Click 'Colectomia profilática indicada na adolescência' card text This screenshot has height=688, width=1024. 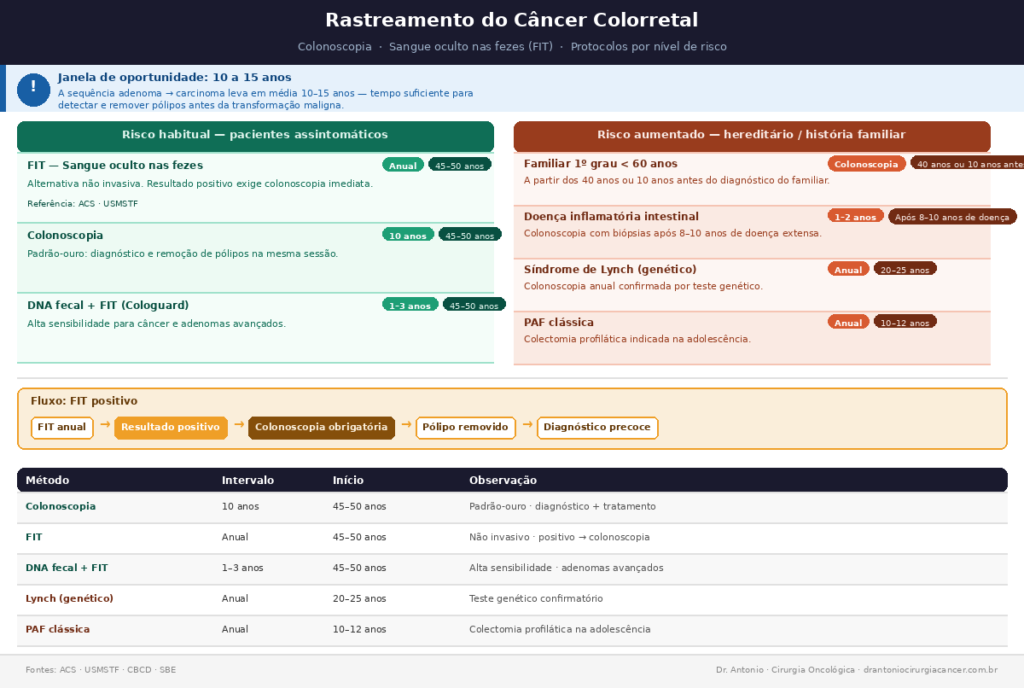click(x=637, y=339)
